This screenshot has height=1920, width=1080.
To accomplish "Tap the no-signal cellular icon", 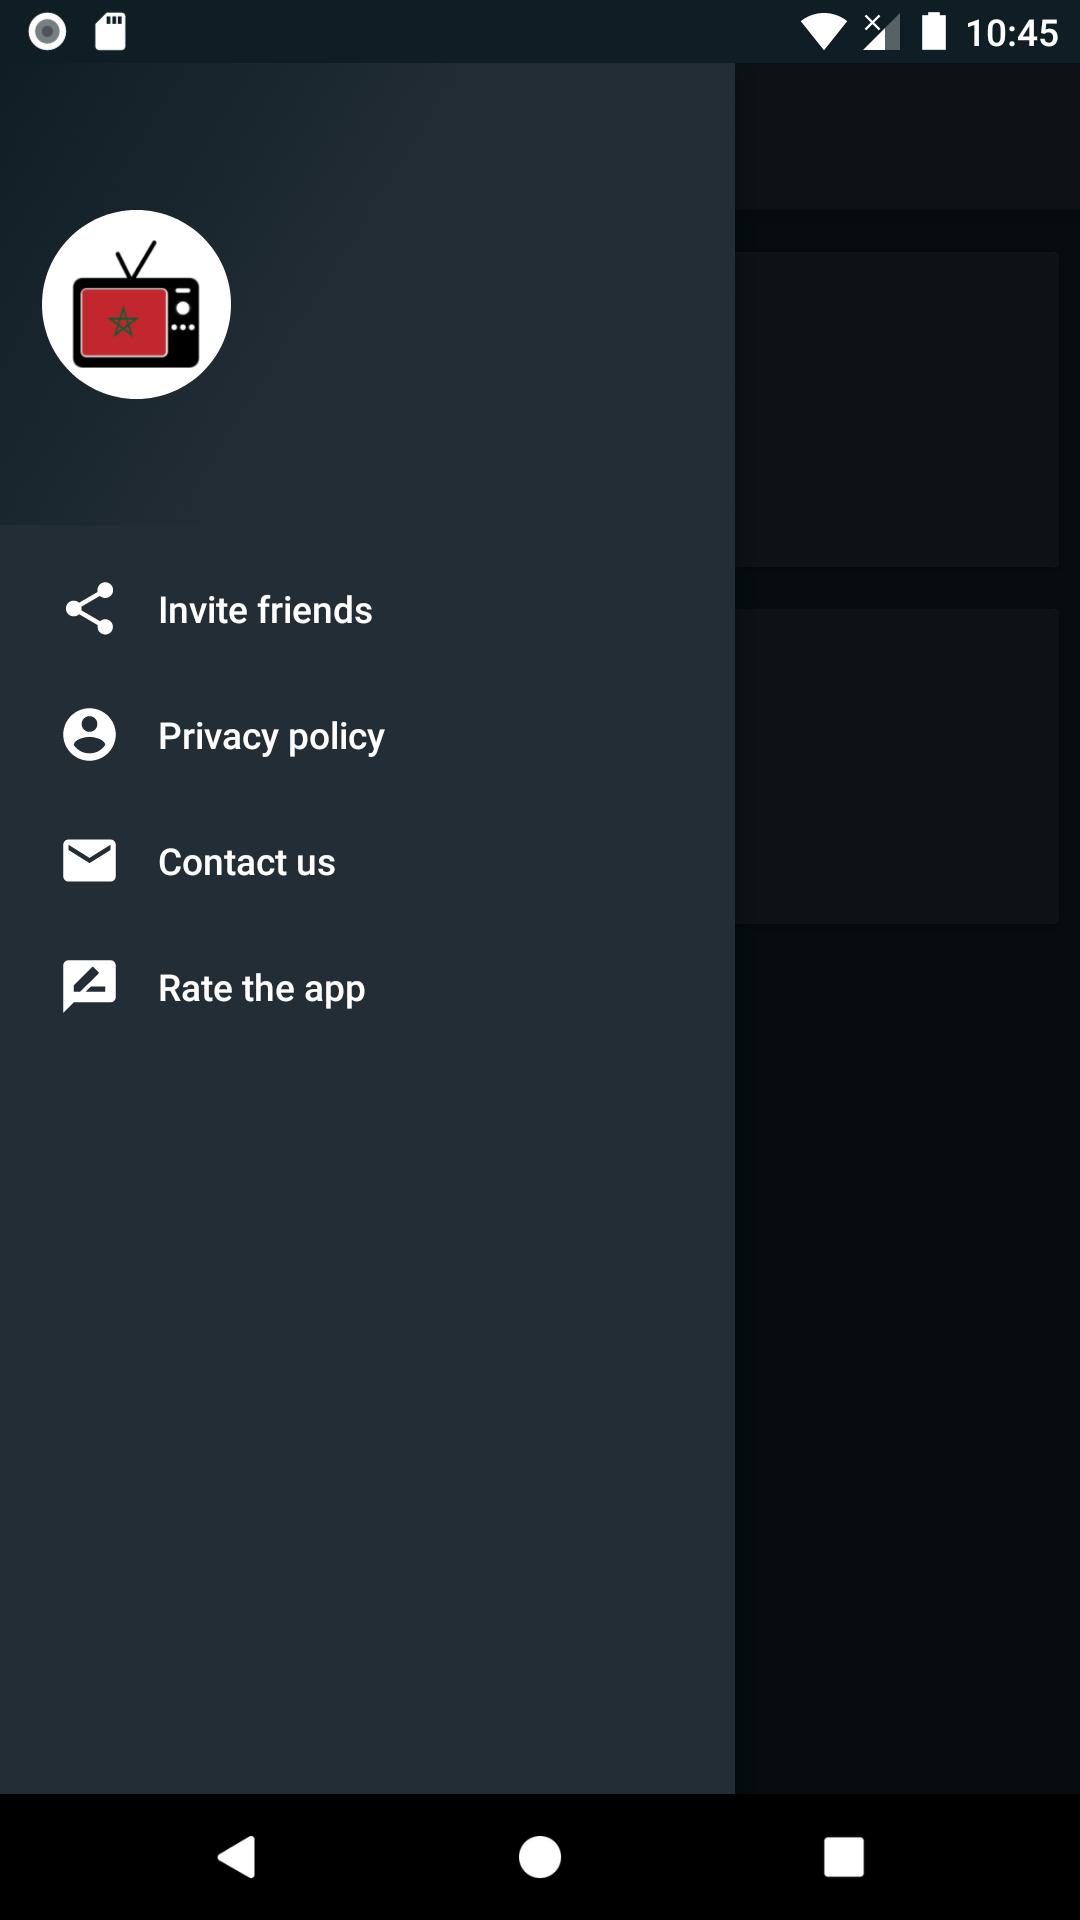I will pyautogui.click(x=881, y=32).
